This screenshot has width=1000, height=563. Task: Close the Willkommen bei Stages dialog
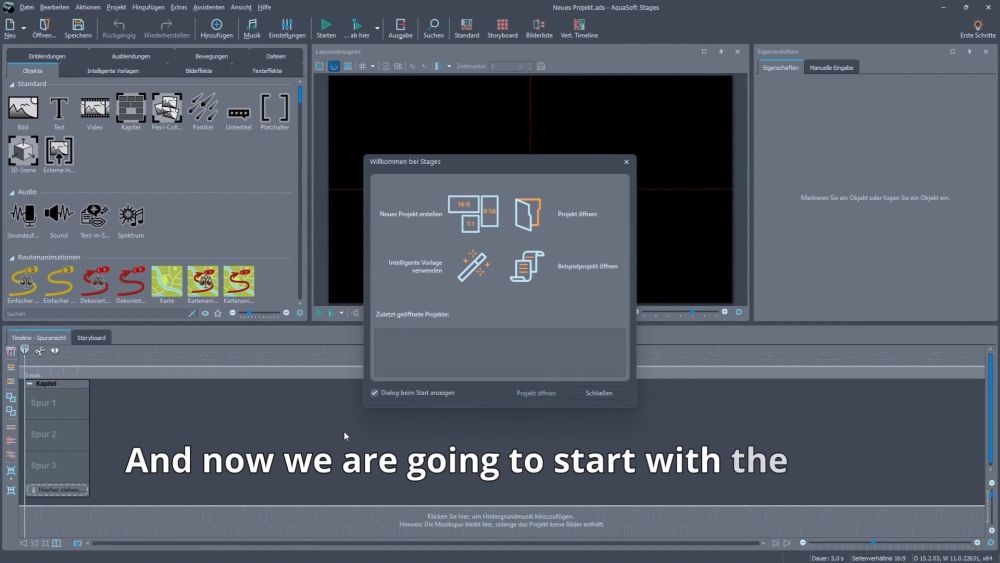(626, 162)
